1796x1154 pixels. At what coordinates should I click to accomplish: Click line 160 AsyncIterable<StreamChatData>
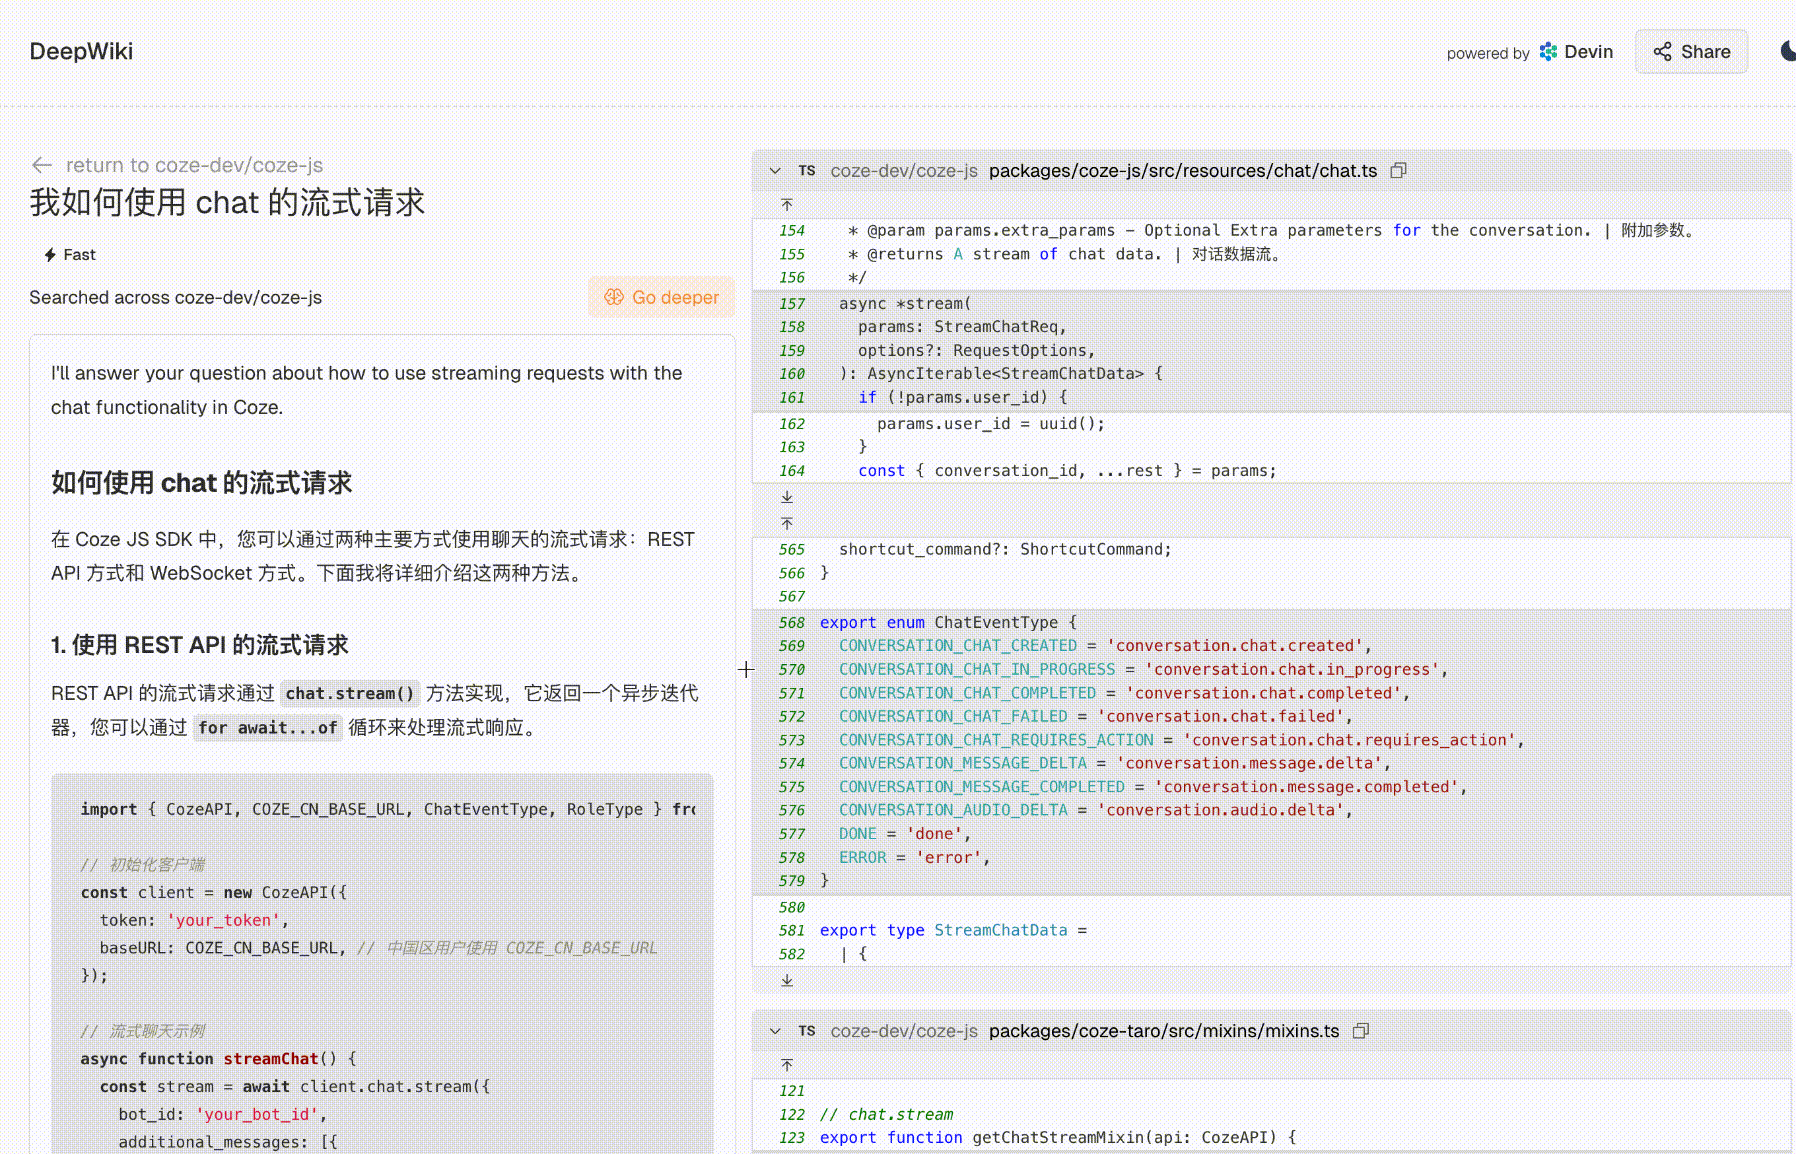click(1001, 373)
